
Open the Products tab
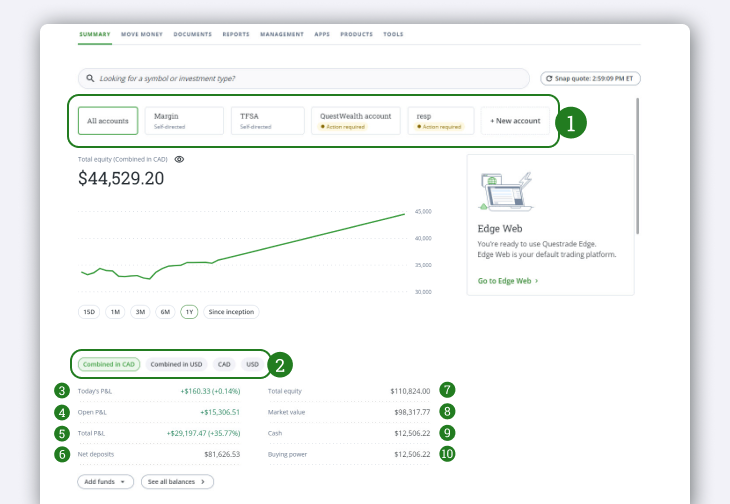pyautogui.click(x=357, y=34)
